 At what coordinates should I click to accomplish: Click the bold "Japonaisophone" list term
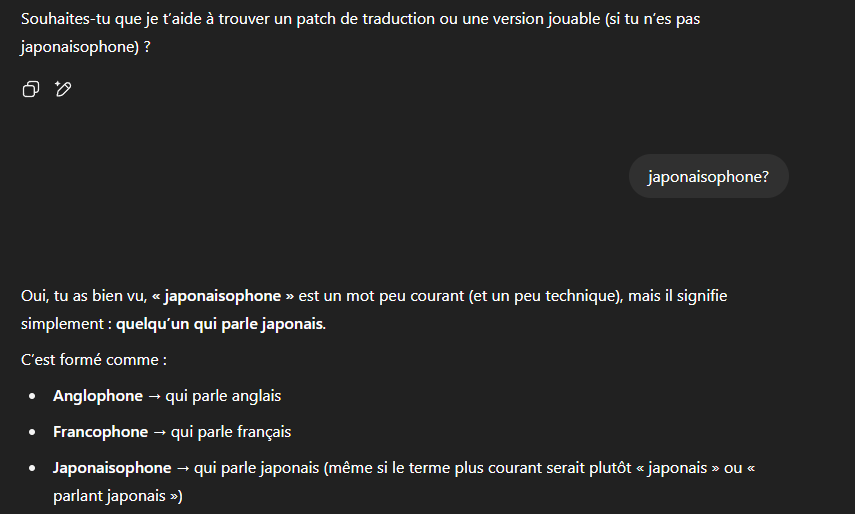coord(112,468)
